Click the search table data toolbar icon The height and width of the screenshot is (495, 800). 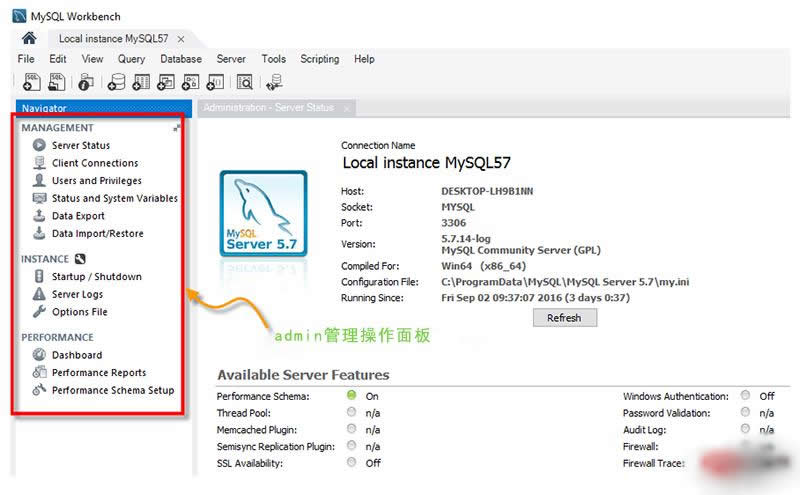click(x=244, y=82)
